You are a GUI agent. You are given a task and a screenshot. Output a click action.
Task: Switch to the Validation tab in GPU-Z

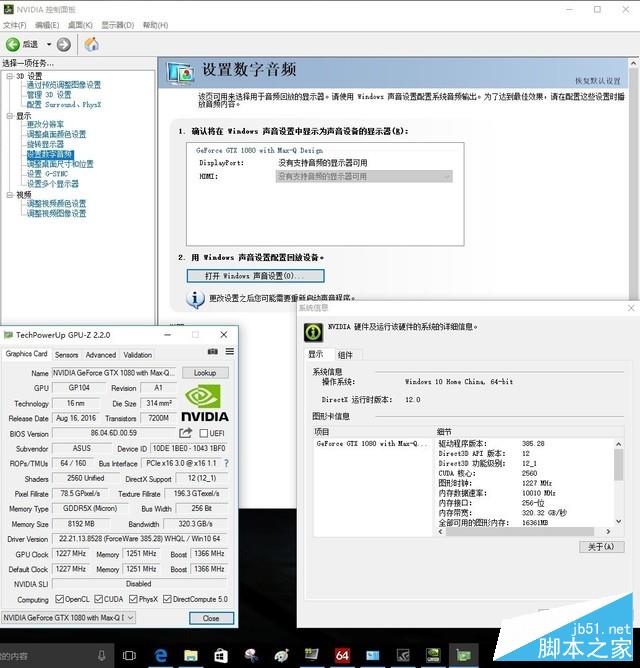pyautogui.click(x=138, y=355)
